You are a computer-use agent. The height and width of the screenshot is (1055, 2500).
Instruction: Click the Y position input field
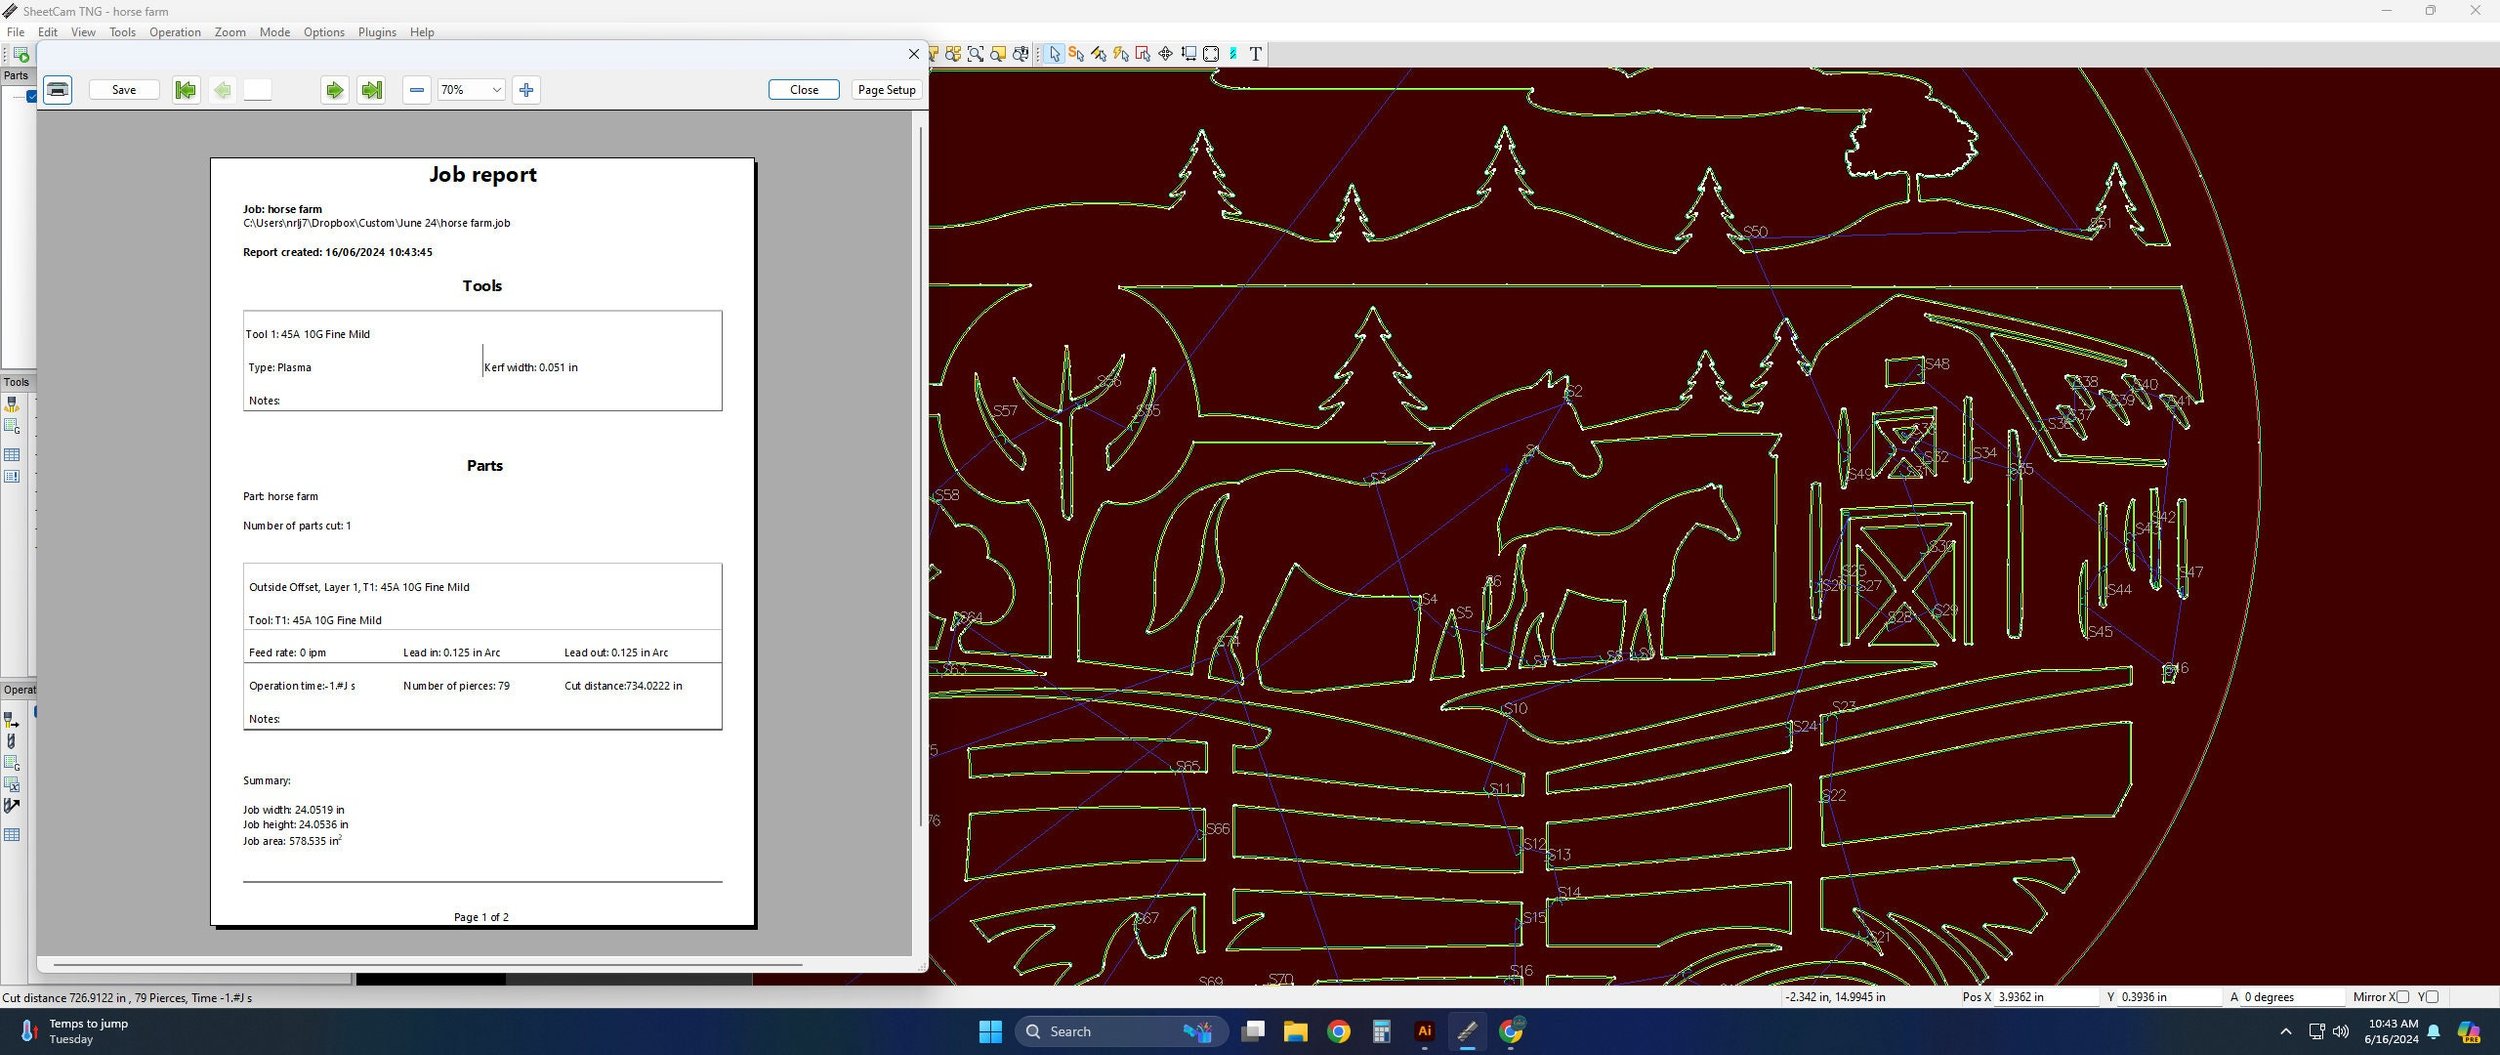click(2170, 997)
